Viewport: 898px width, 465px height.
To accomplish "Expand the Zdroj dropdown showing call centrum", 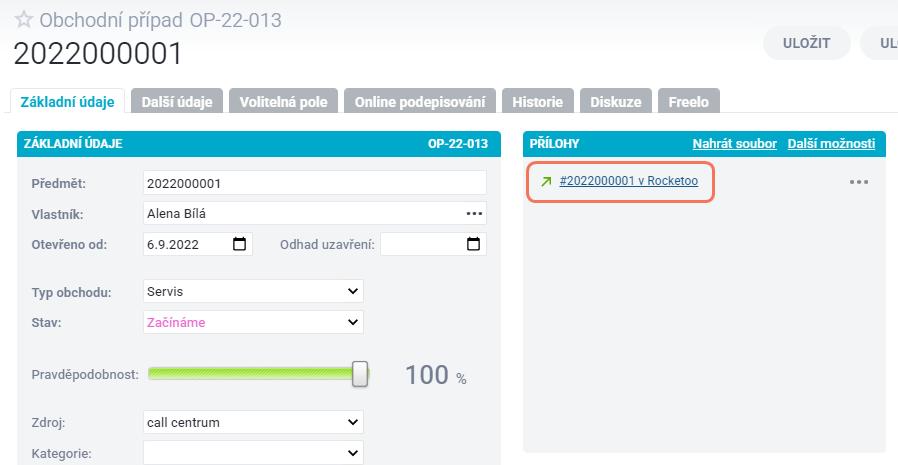I will 253,423.
